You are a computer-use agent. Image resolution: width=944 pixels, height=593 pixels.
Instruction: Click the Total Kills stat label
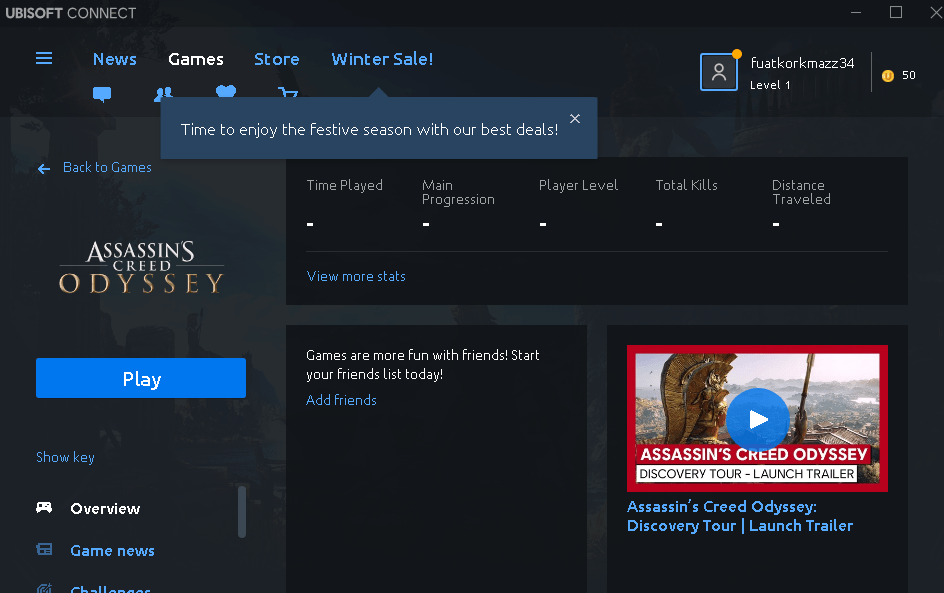[686, 185]
